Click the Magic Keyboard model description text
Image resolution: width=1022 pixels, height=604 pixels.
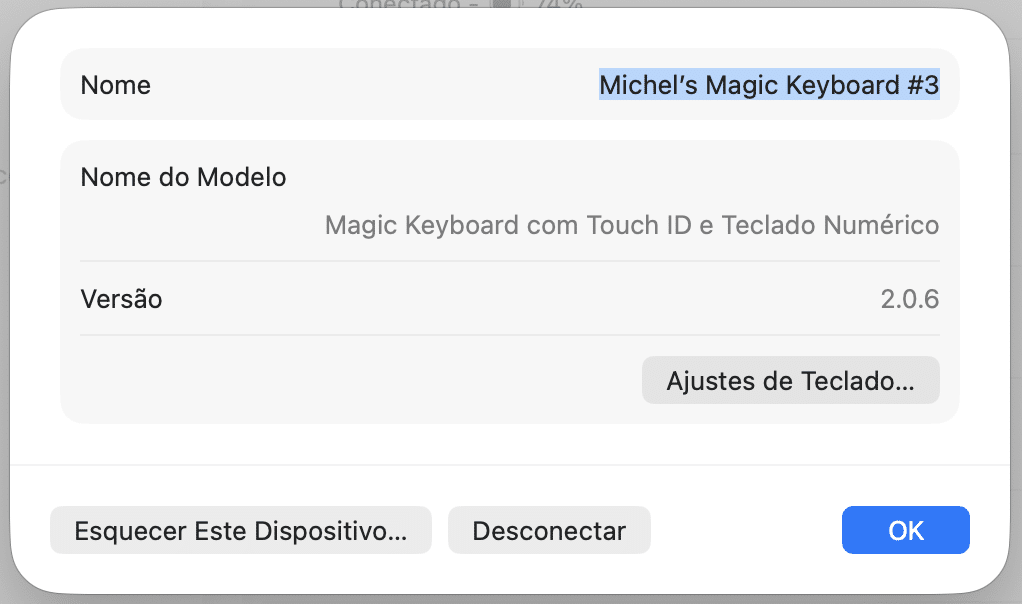coord(631,225)
